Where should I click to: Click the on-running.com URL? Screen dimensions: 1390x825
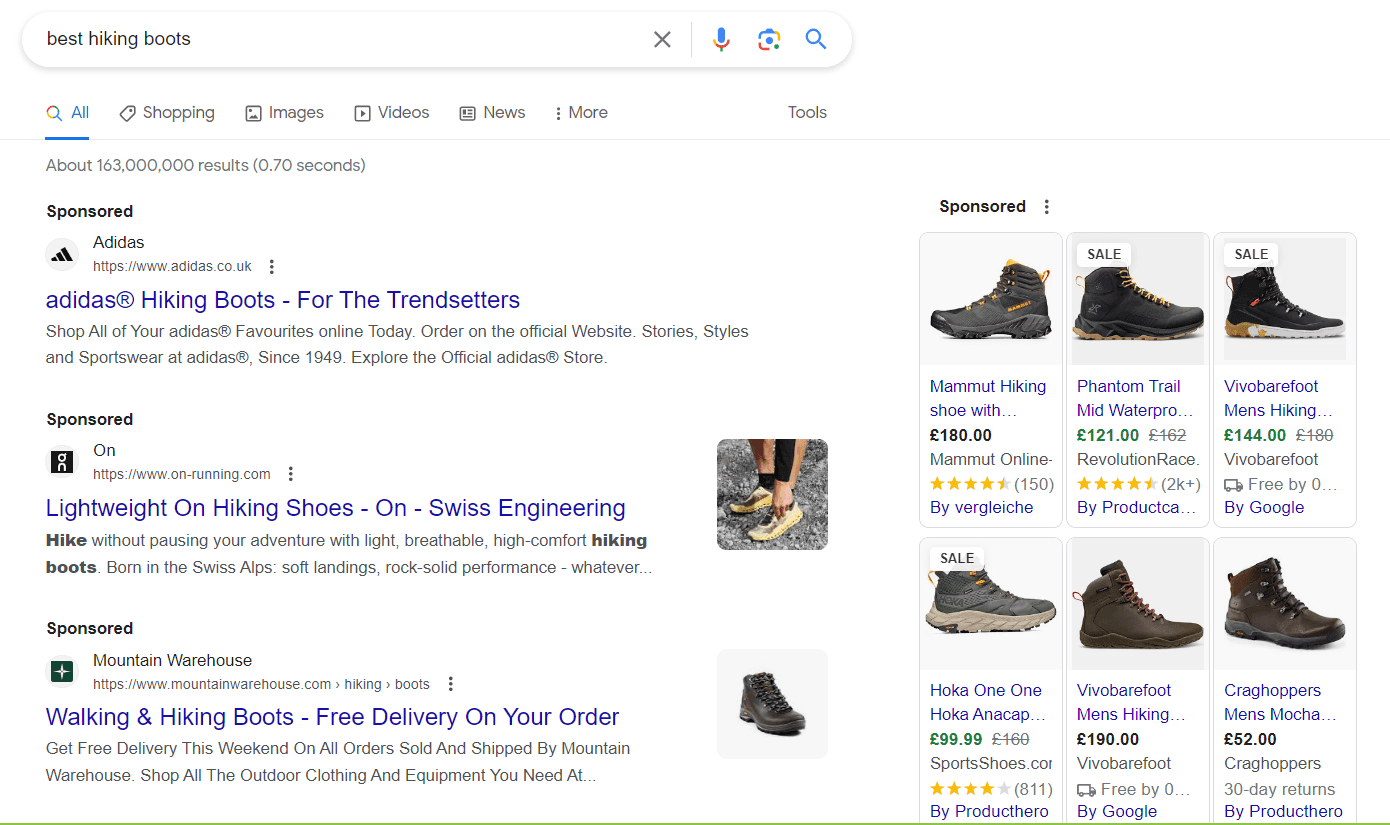[182, 474]
